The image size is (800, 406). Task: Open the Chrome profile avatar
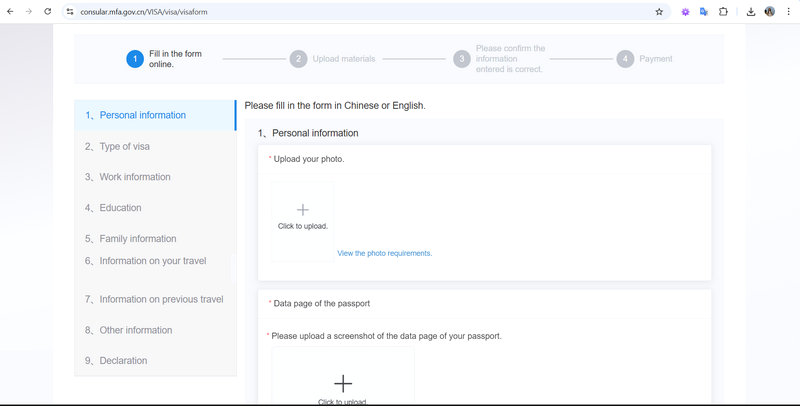pyautogui.click(x=769, y=11)
